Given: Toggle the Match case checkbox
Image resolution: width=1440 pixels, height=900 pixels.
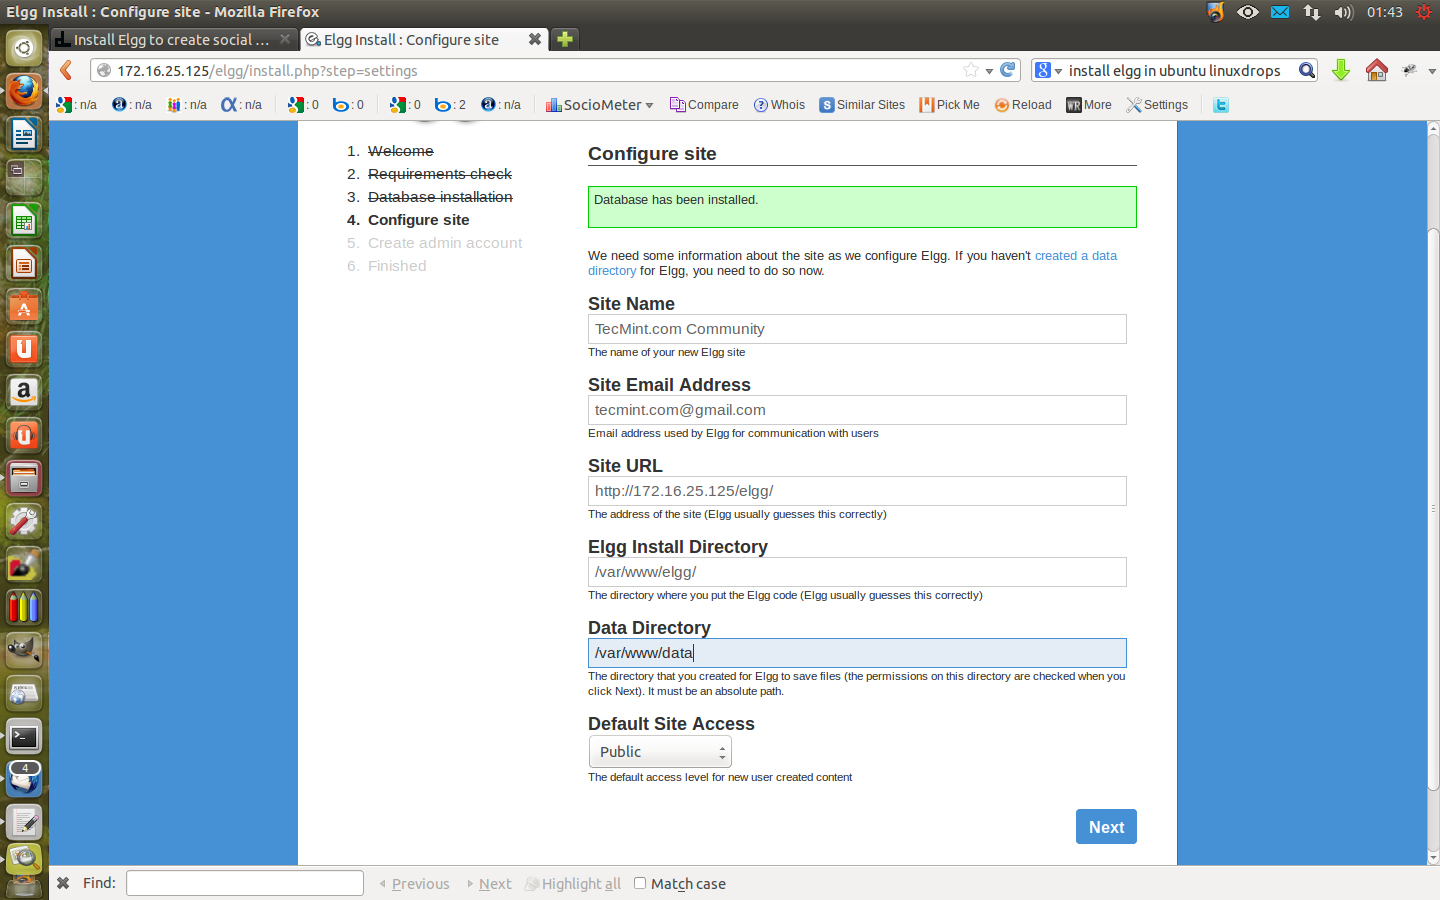Looking at the screenshot, I should tap(640, 883).
